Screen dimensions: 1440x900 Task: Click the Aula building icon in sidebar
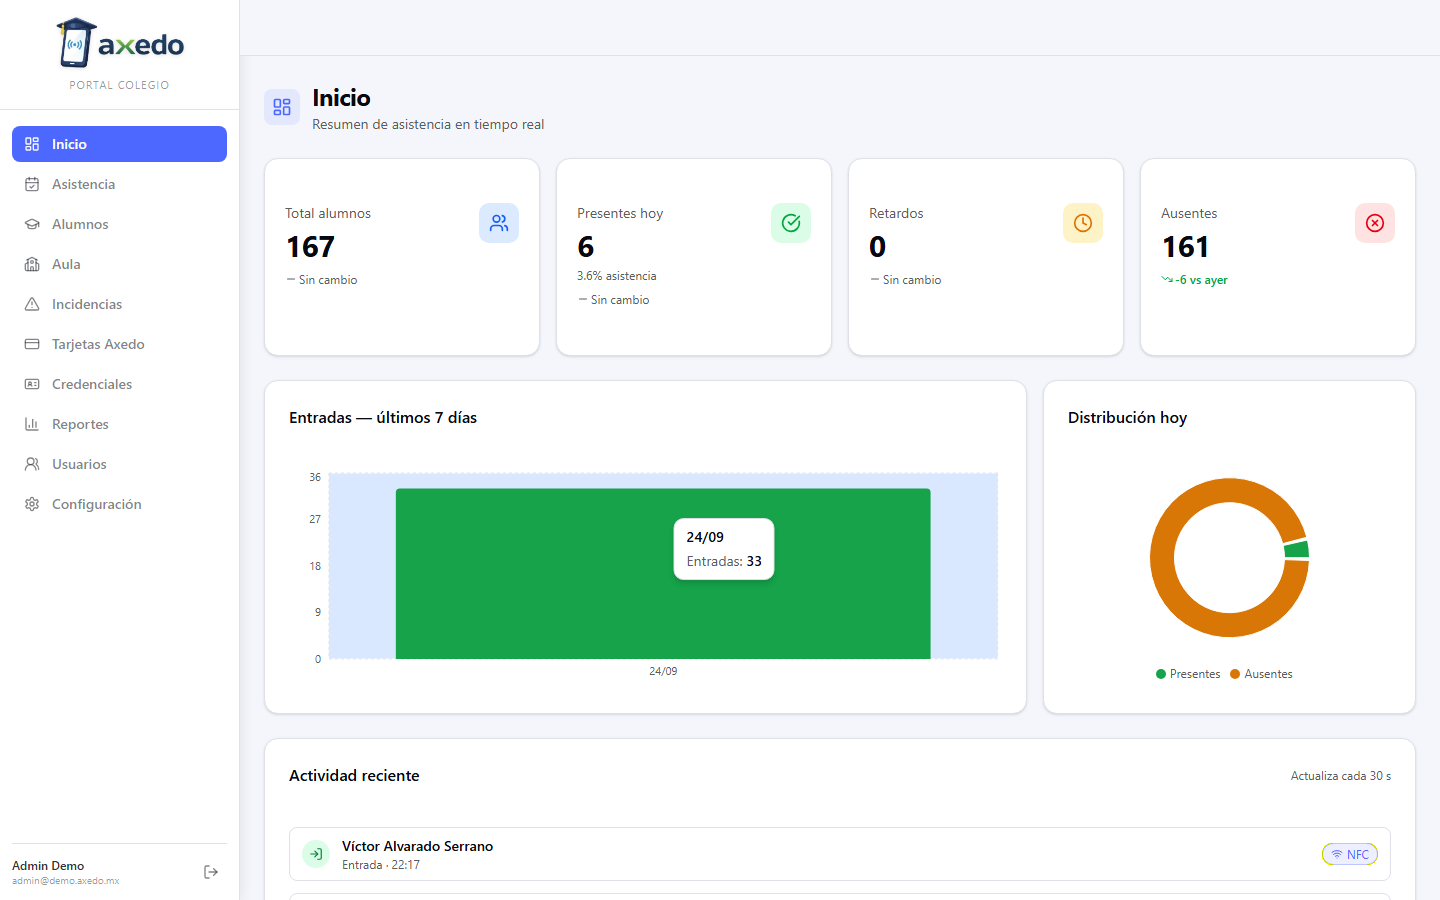coord(32,264)
